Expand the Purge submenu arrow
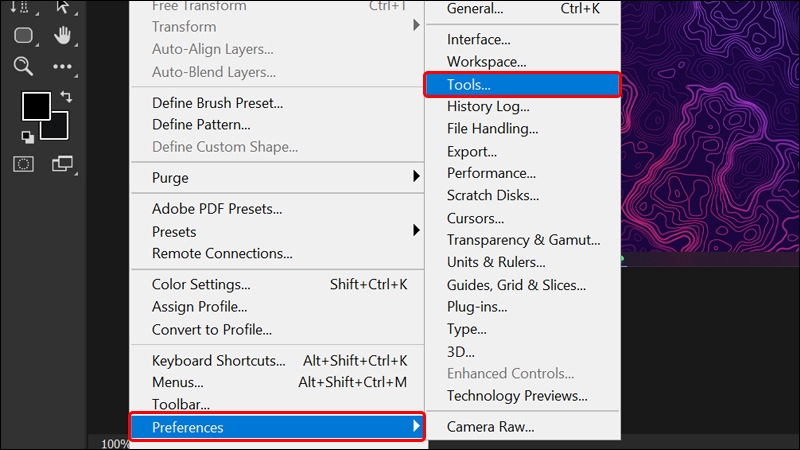 coord(416,177)
